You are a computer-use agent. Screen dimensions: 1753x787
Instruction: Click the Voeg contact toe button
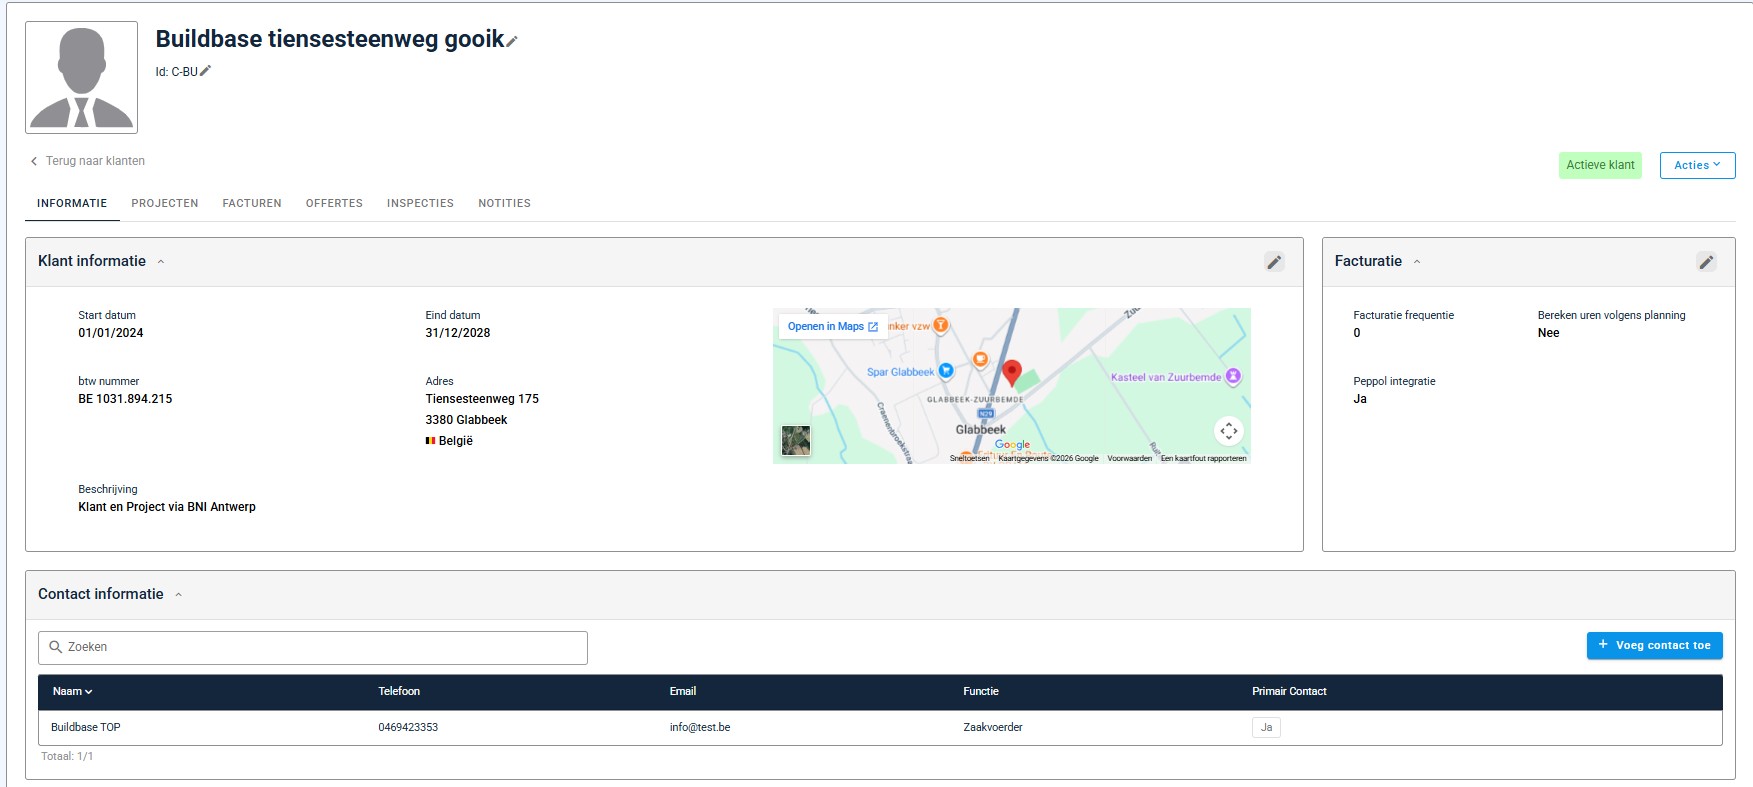[x=1654, y=646]
